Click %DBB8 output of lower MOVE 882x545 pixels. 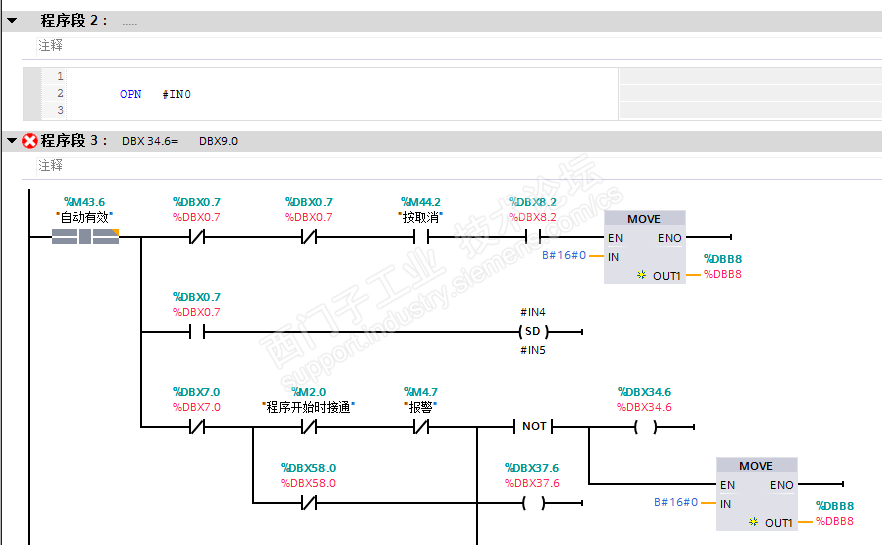click(x=835, y=521)
